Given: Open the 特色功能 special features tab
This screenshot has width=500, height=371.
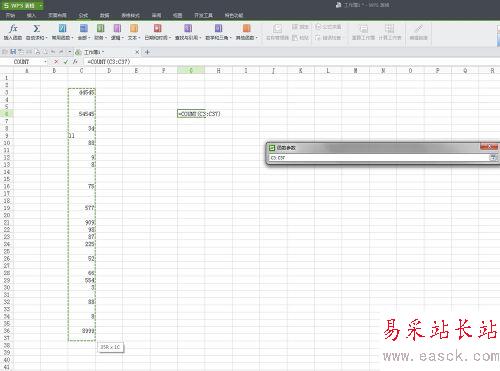Looking at the screenshot, I should point(234,15).
